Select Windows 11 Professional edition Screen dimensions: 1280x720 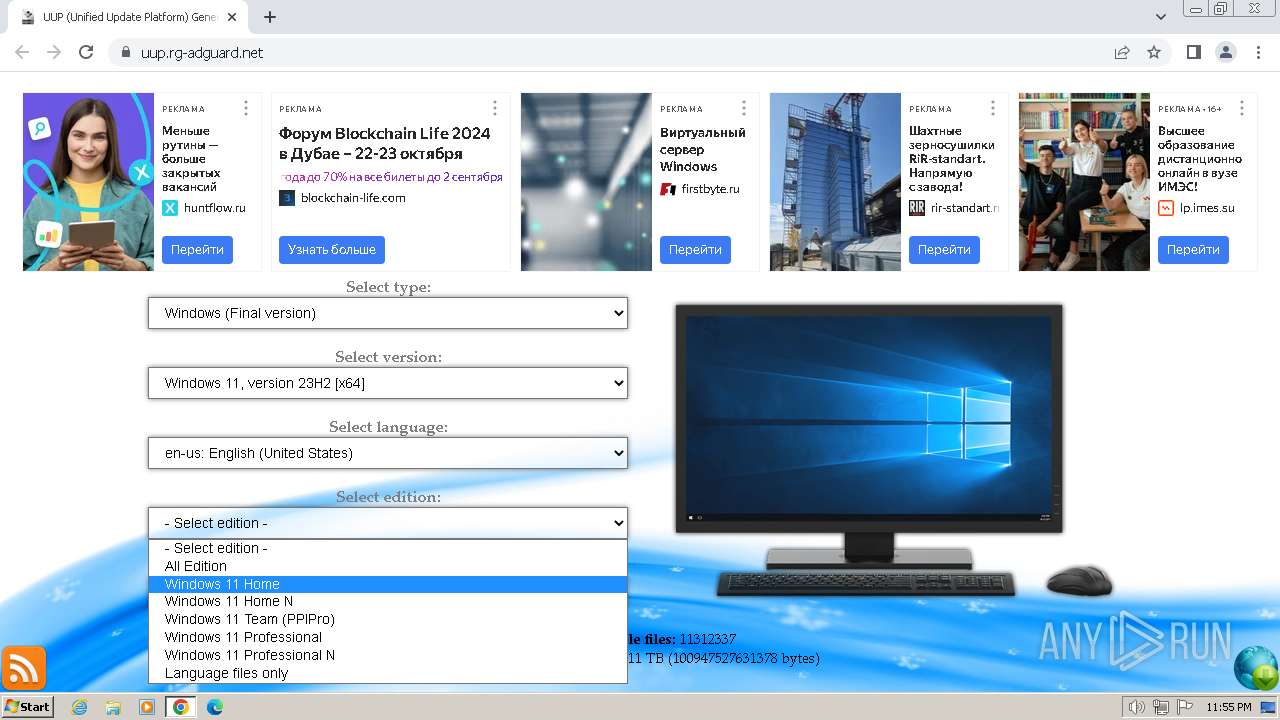pyautogui.click(x=388, y=637)
